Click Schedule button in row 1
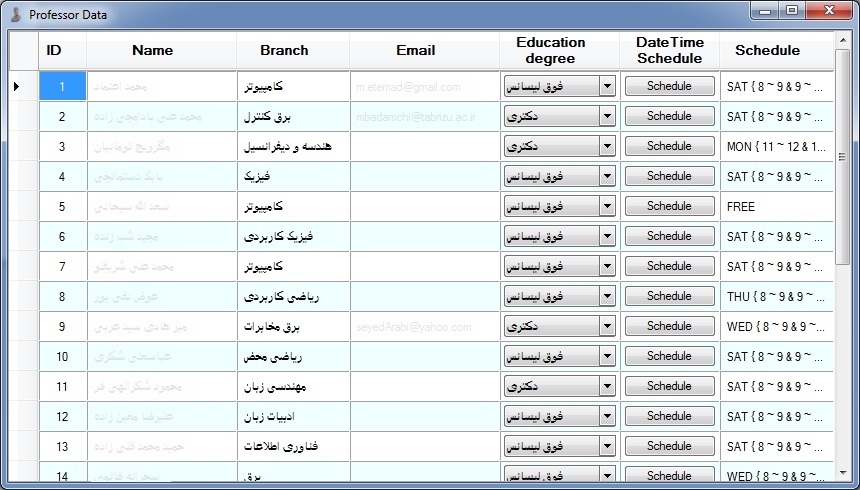860x490 pixels. pyautogui.click(x=669, y=86)
